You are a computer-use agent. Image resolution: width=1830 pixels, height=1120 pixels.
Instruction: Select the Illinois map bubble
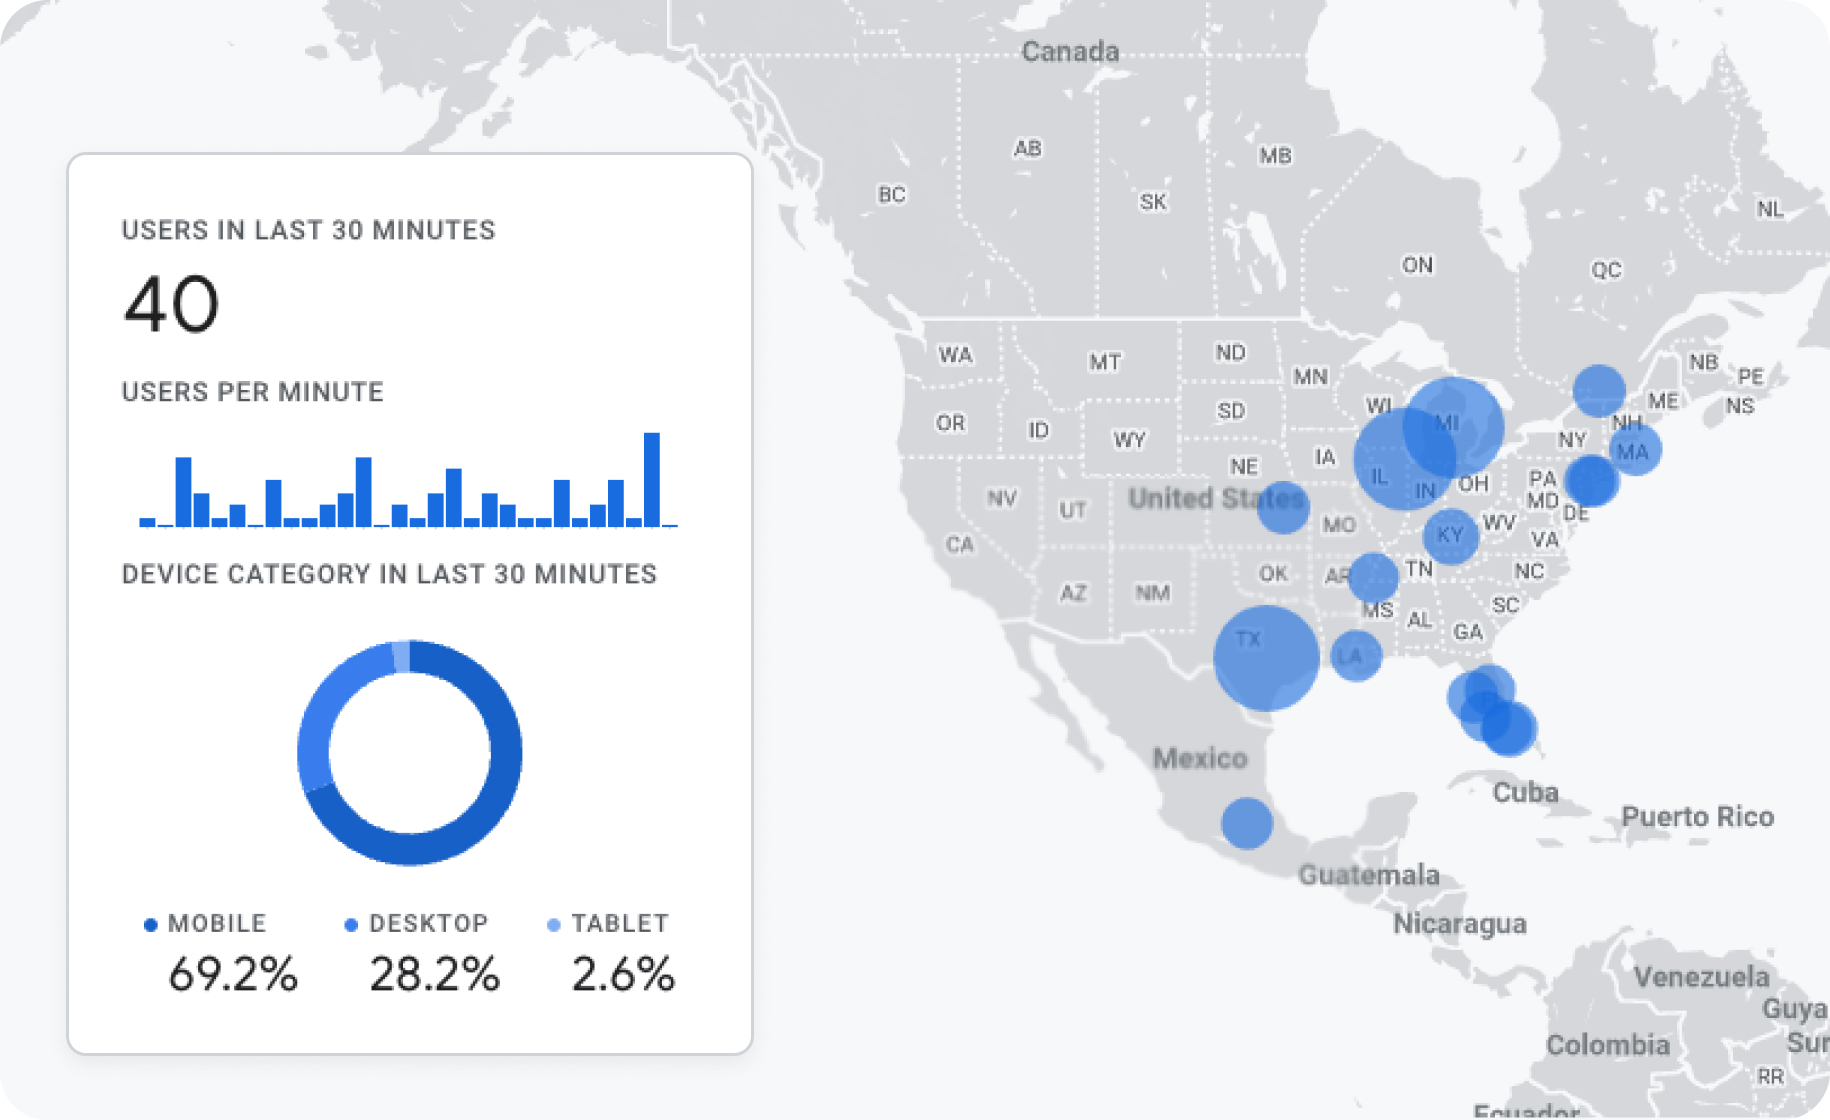pos(1390,468)
